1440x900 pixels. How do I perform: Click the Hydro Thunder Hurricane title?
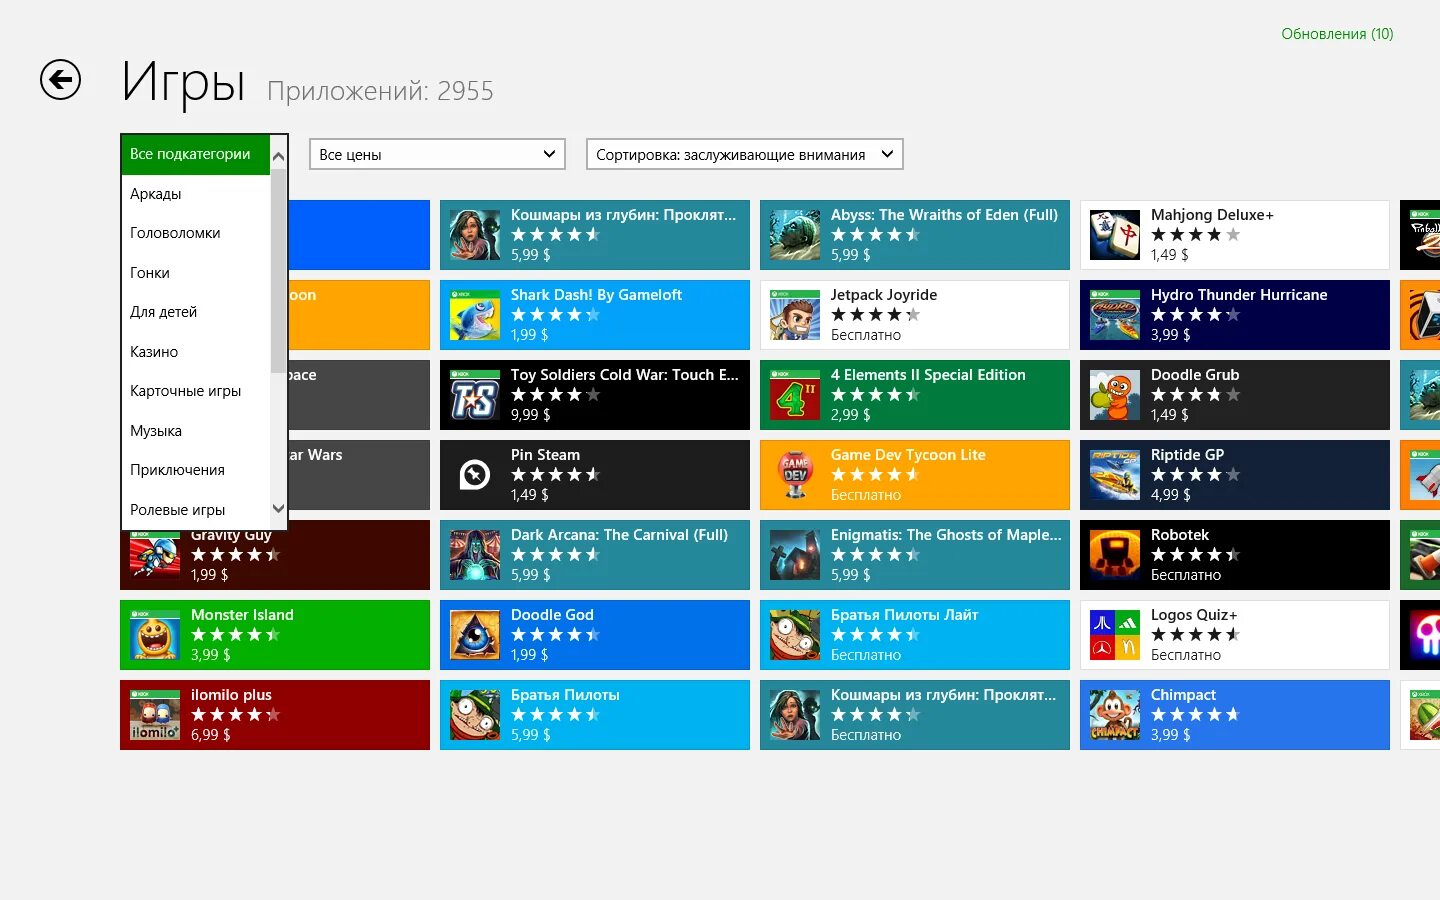click(x=1239, y=295)
